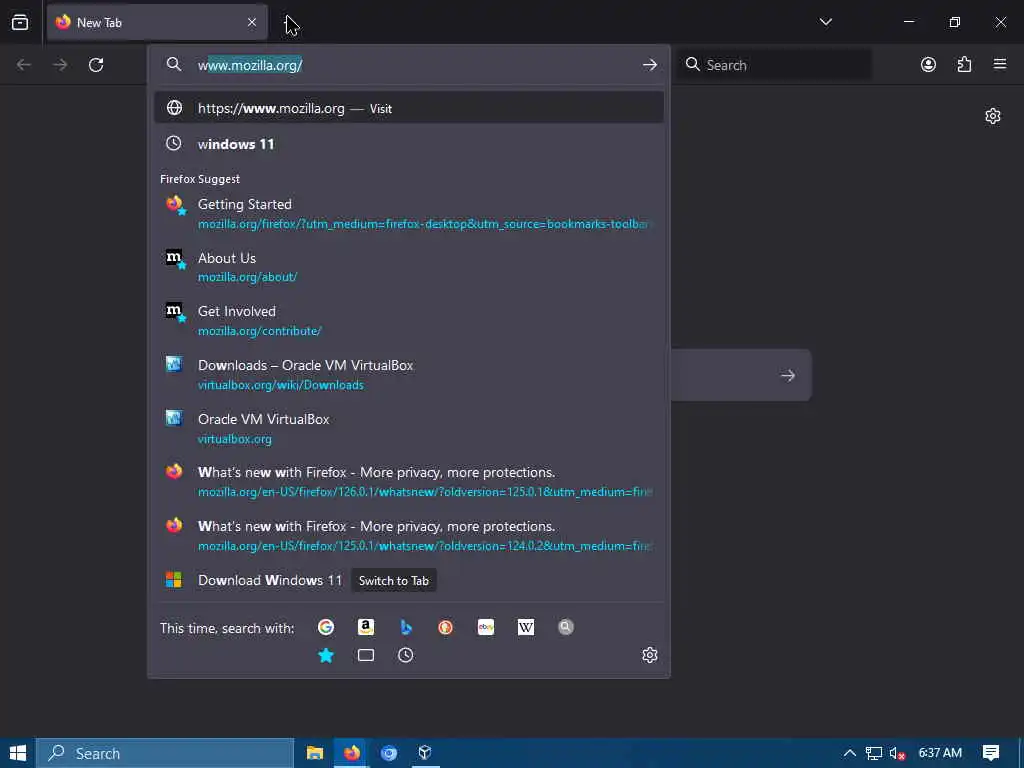Open What's new with Firefox 125.0.1 result
Viewport: 1024px width, 768px height.
(409, 536)
